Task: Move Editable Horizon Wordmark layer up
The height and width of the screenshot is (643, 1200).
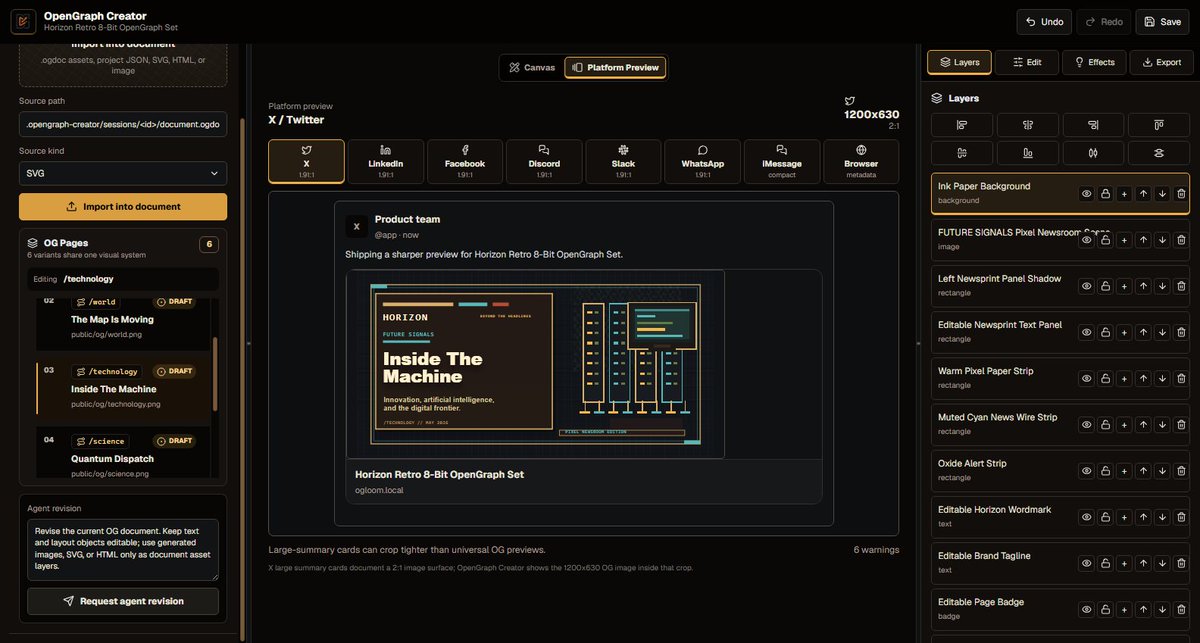Action: pyautogui.click(x=1143, y=517)
